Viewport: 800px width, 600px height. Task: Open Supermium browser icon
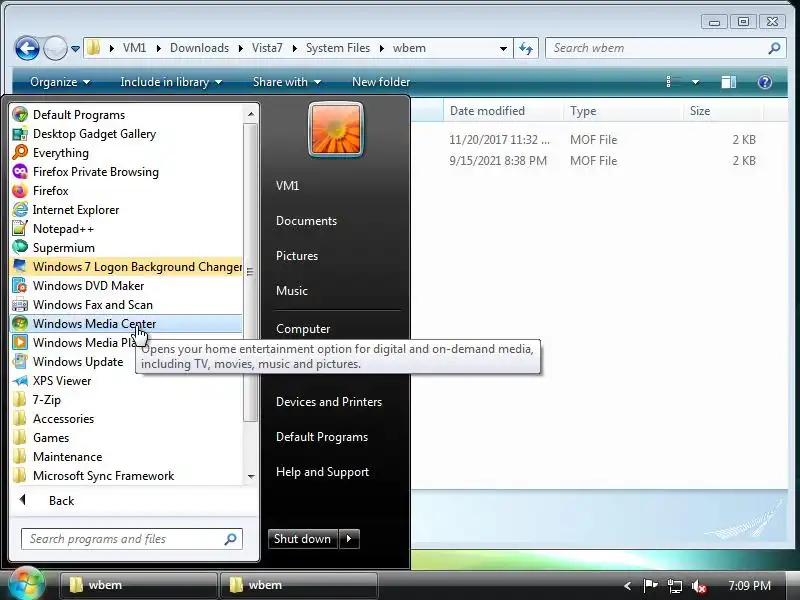(20, 247)
